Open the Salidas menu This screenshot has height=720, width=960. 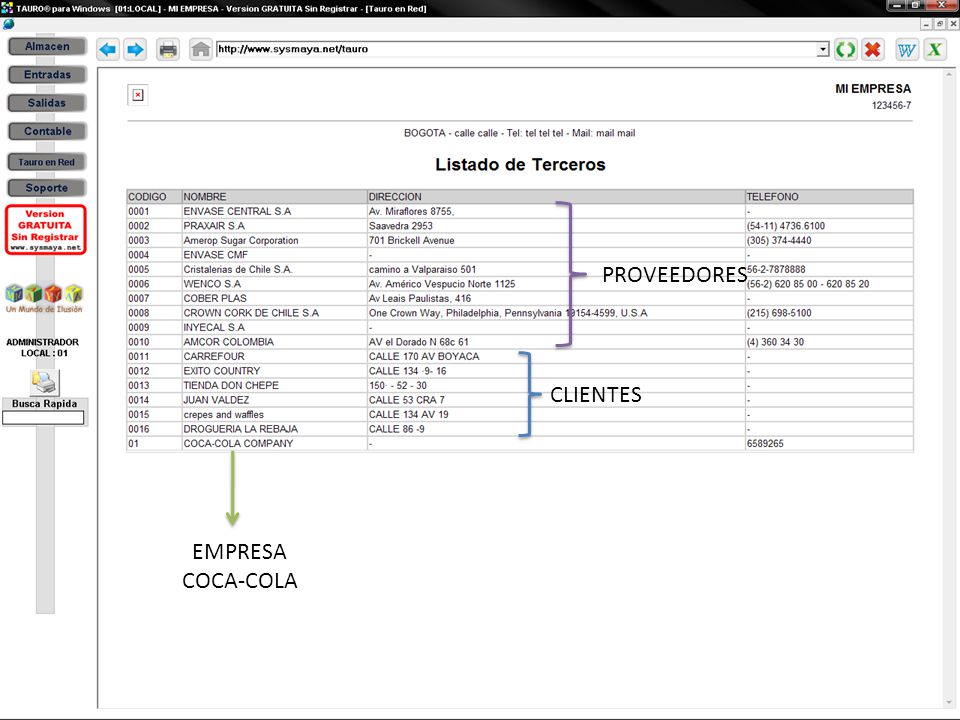tap(47, 103)
